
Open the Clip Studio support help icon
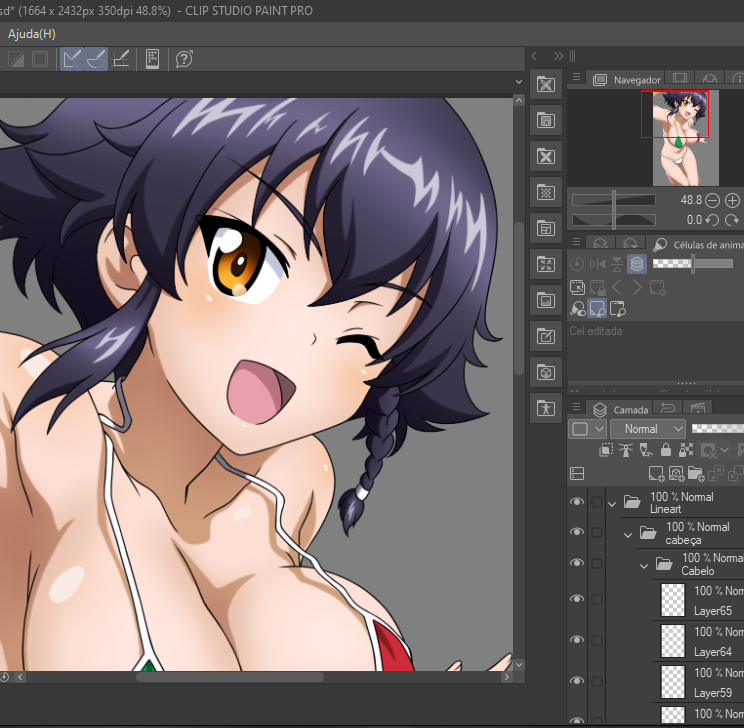[x=184, y=59]
